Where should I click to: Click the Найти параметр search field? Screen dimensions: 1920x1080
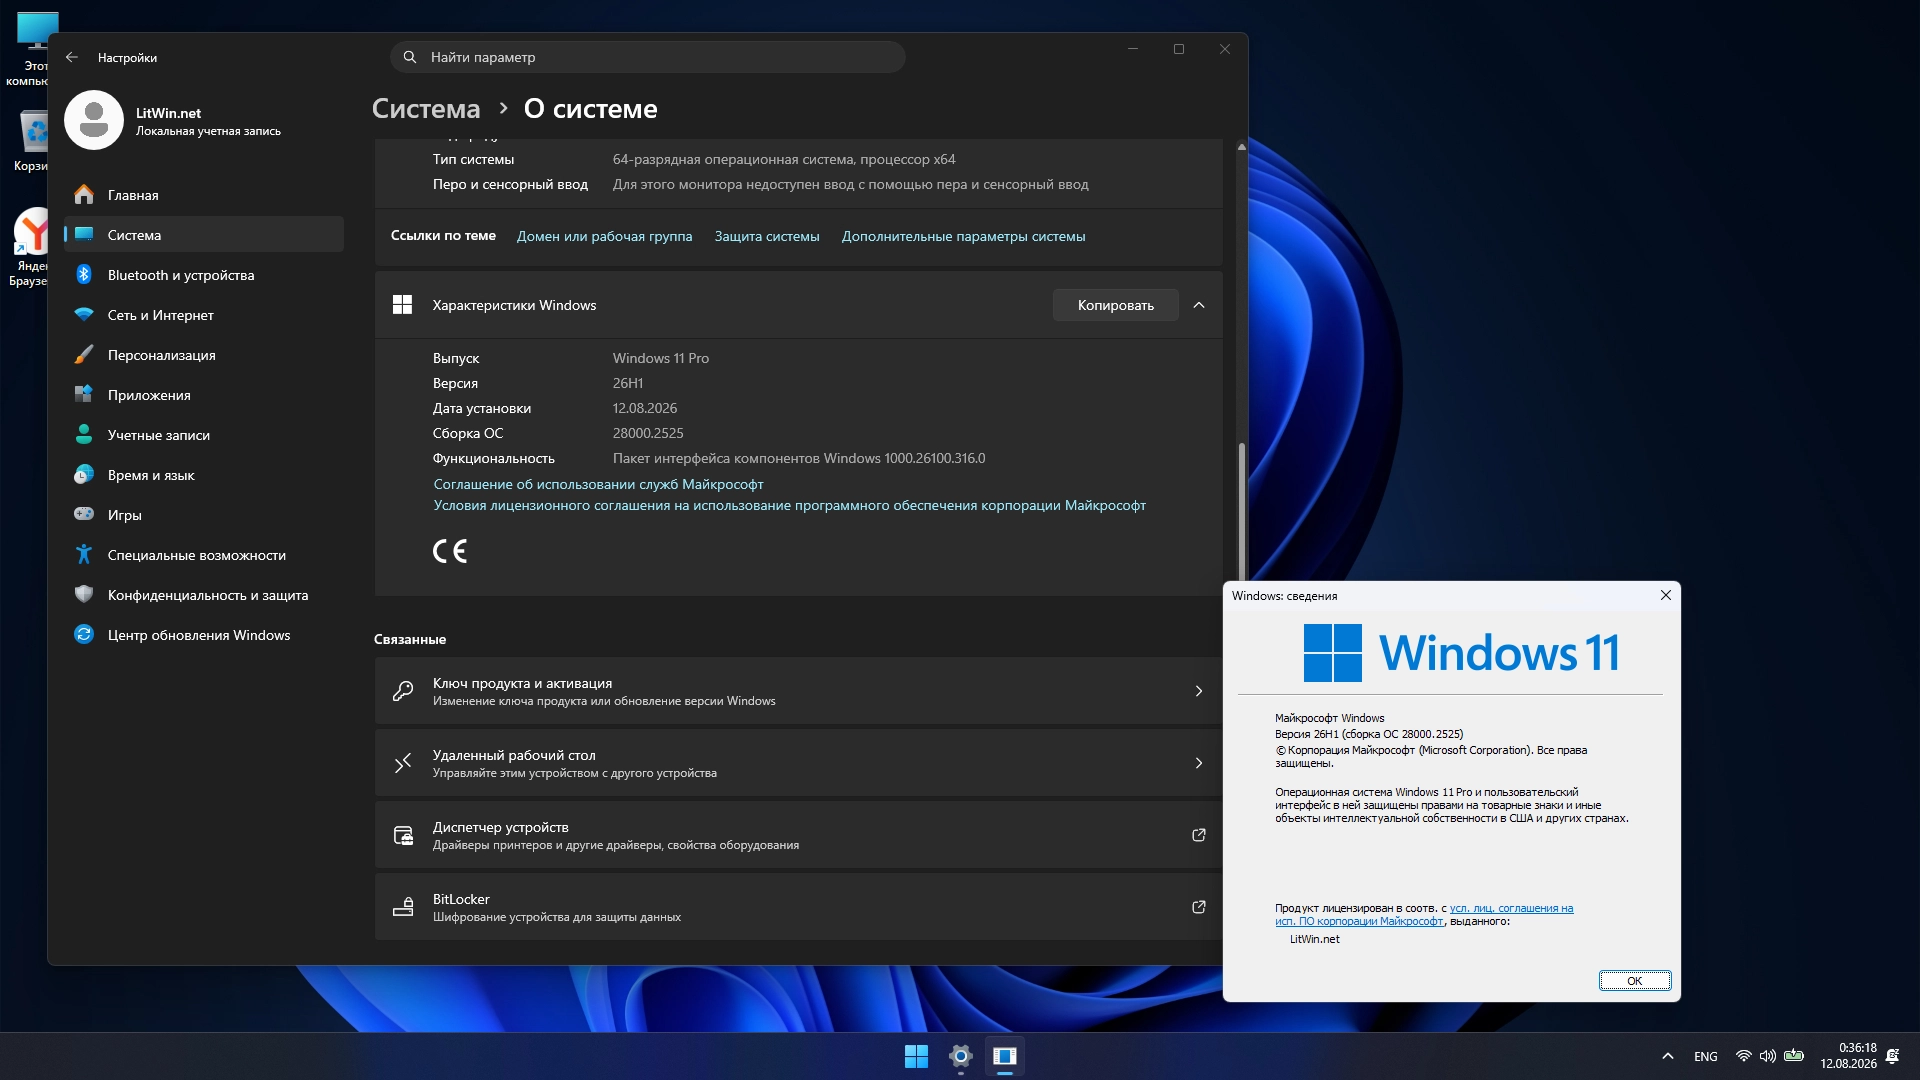[648, 57]
